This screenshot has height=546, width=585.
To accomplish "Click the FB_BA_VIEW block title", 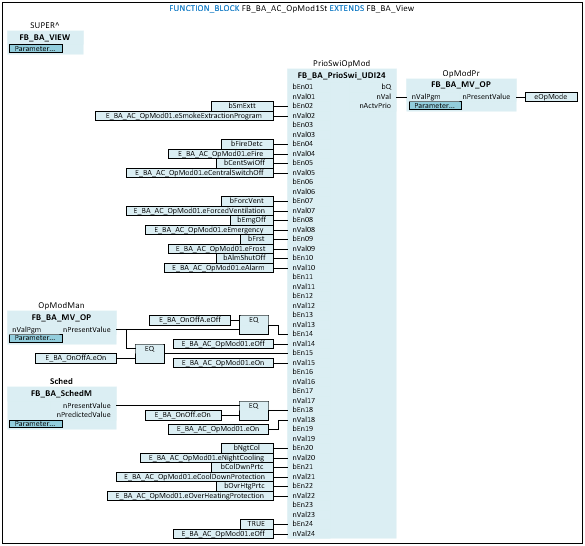I will click(45, 37).
